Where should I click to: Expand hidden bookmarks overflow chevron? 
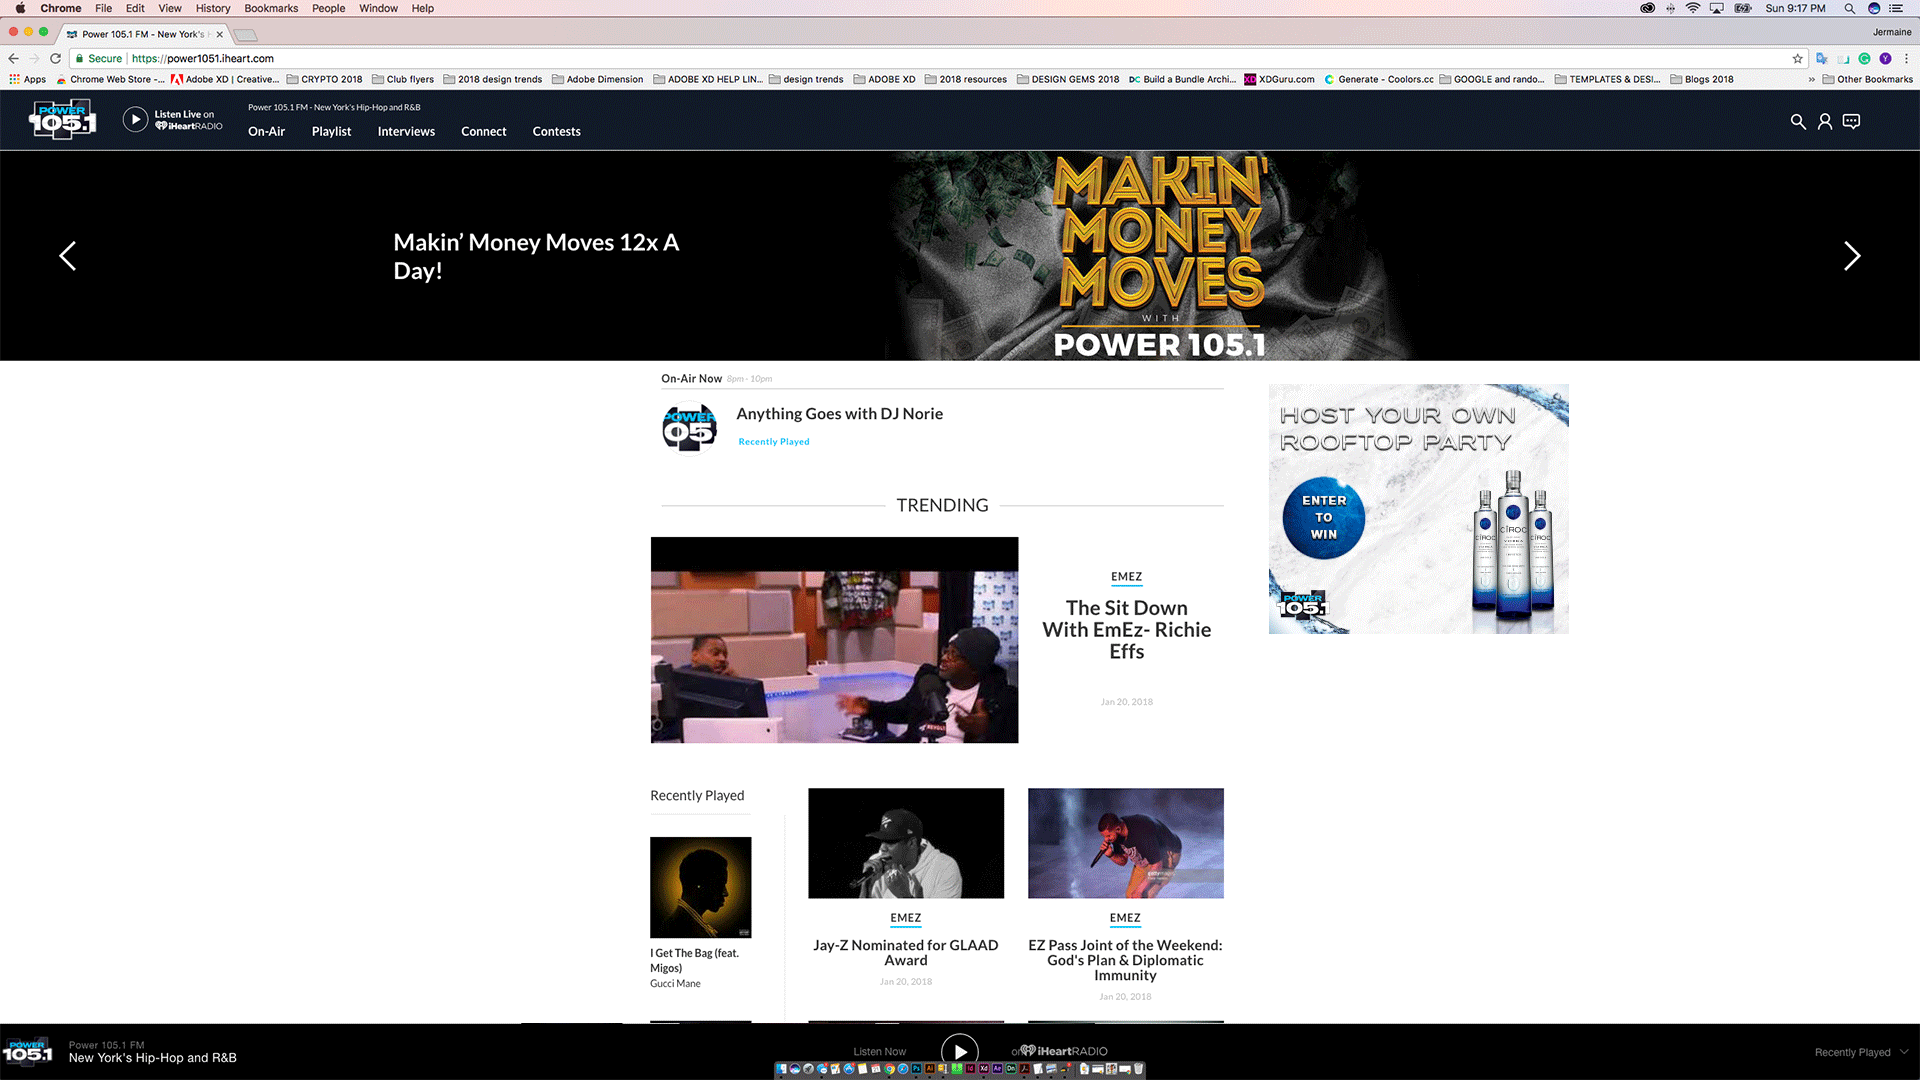click(x=1811, y=79)
